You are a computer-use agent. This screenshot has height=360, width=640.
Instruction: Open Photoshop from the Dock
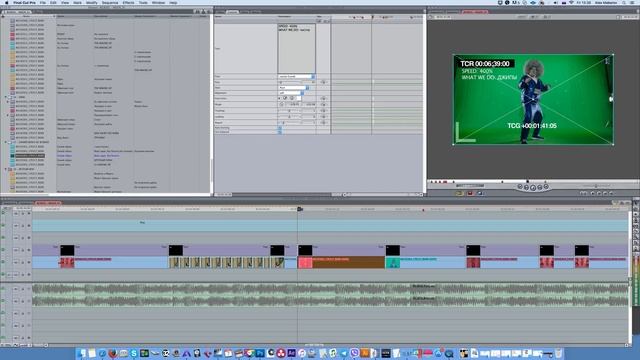pos(260,353)
